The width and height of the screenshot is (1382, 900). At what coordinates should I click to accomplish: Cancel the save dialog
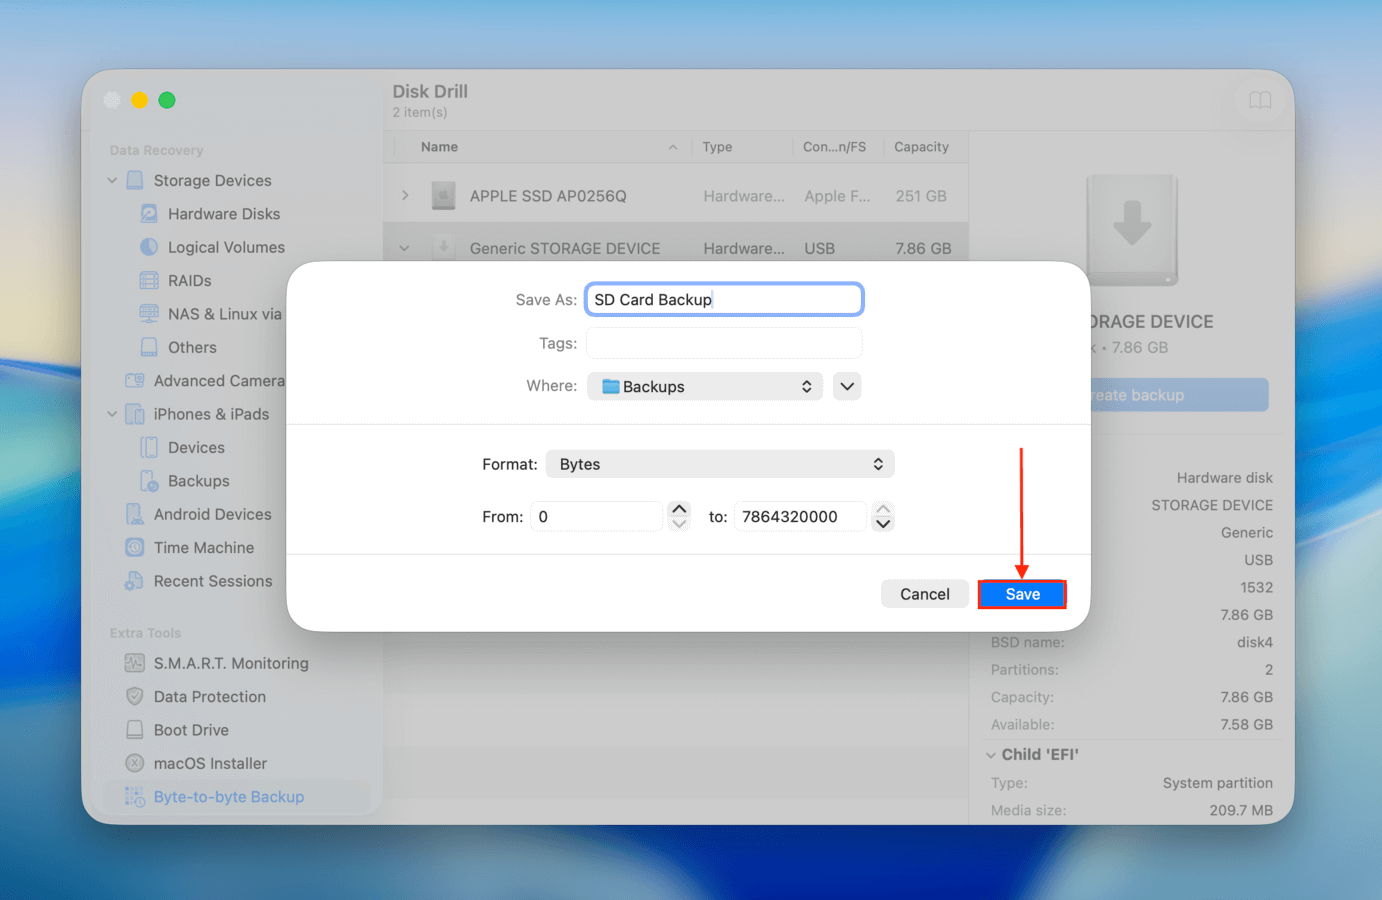(x=924, y=593)
